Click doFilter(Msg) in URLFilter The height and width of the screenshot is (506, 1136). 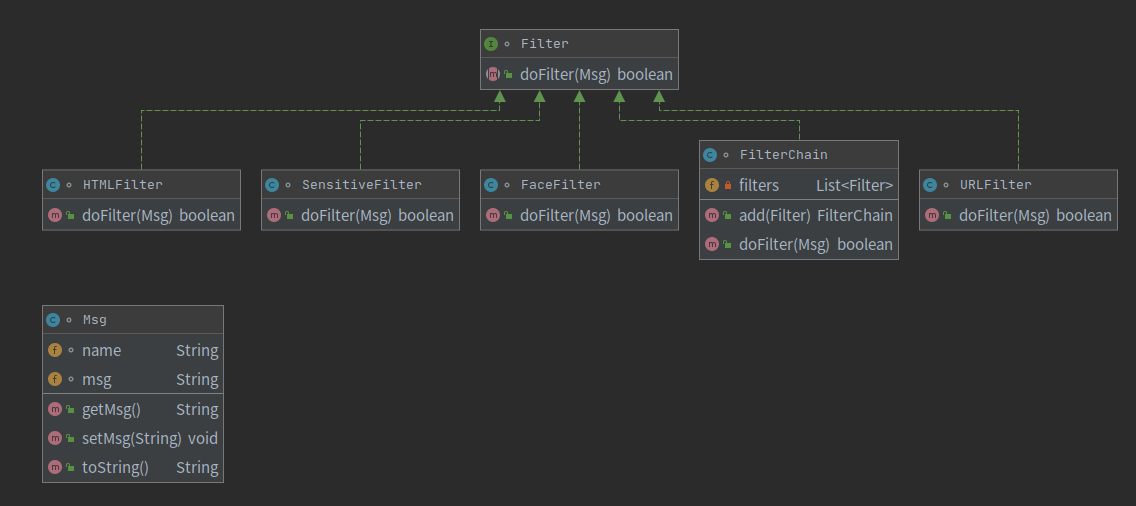1003,215
